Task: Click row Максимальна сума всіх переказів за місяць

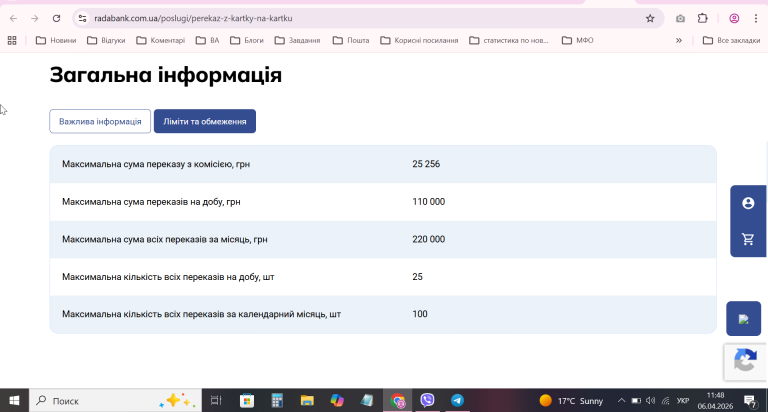Action: coord(383,240)
